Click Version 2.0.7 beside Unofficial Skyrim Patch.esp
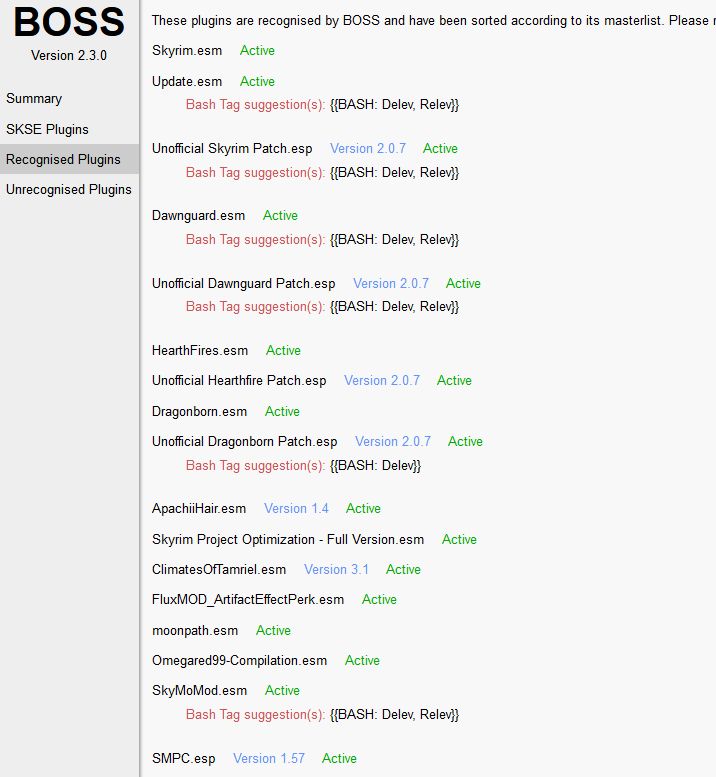This screenshot has width=716, height=777. pos(368,149)
